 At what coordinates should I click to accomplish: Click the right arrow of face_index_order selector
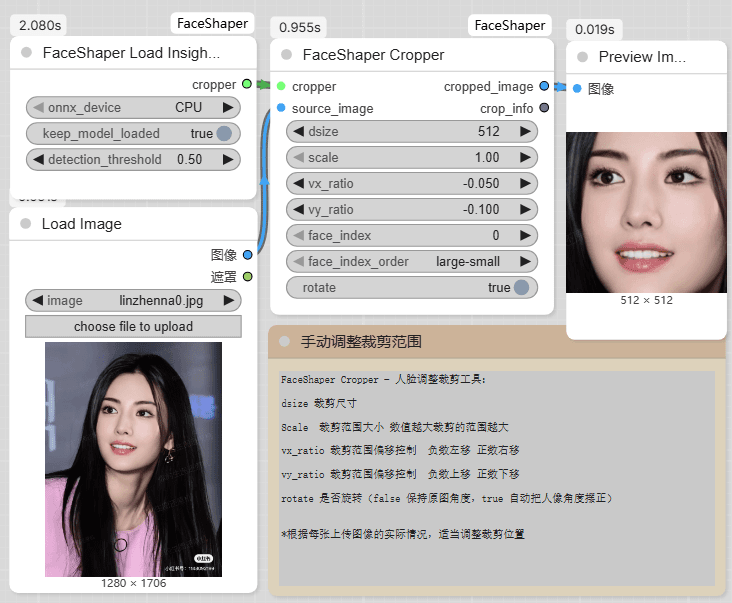click(525, 262)
